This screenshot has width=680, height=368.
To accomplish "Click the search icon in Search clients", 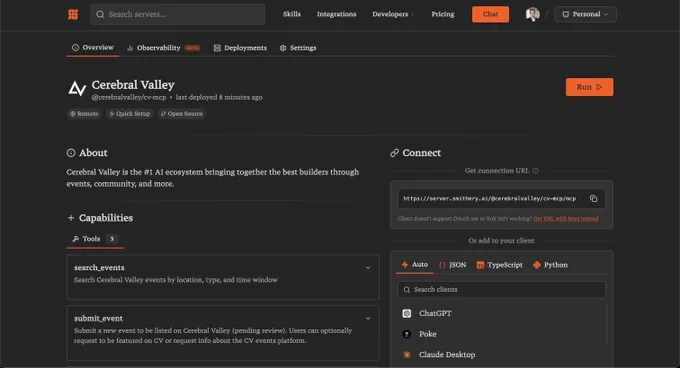I will (407, 290).
